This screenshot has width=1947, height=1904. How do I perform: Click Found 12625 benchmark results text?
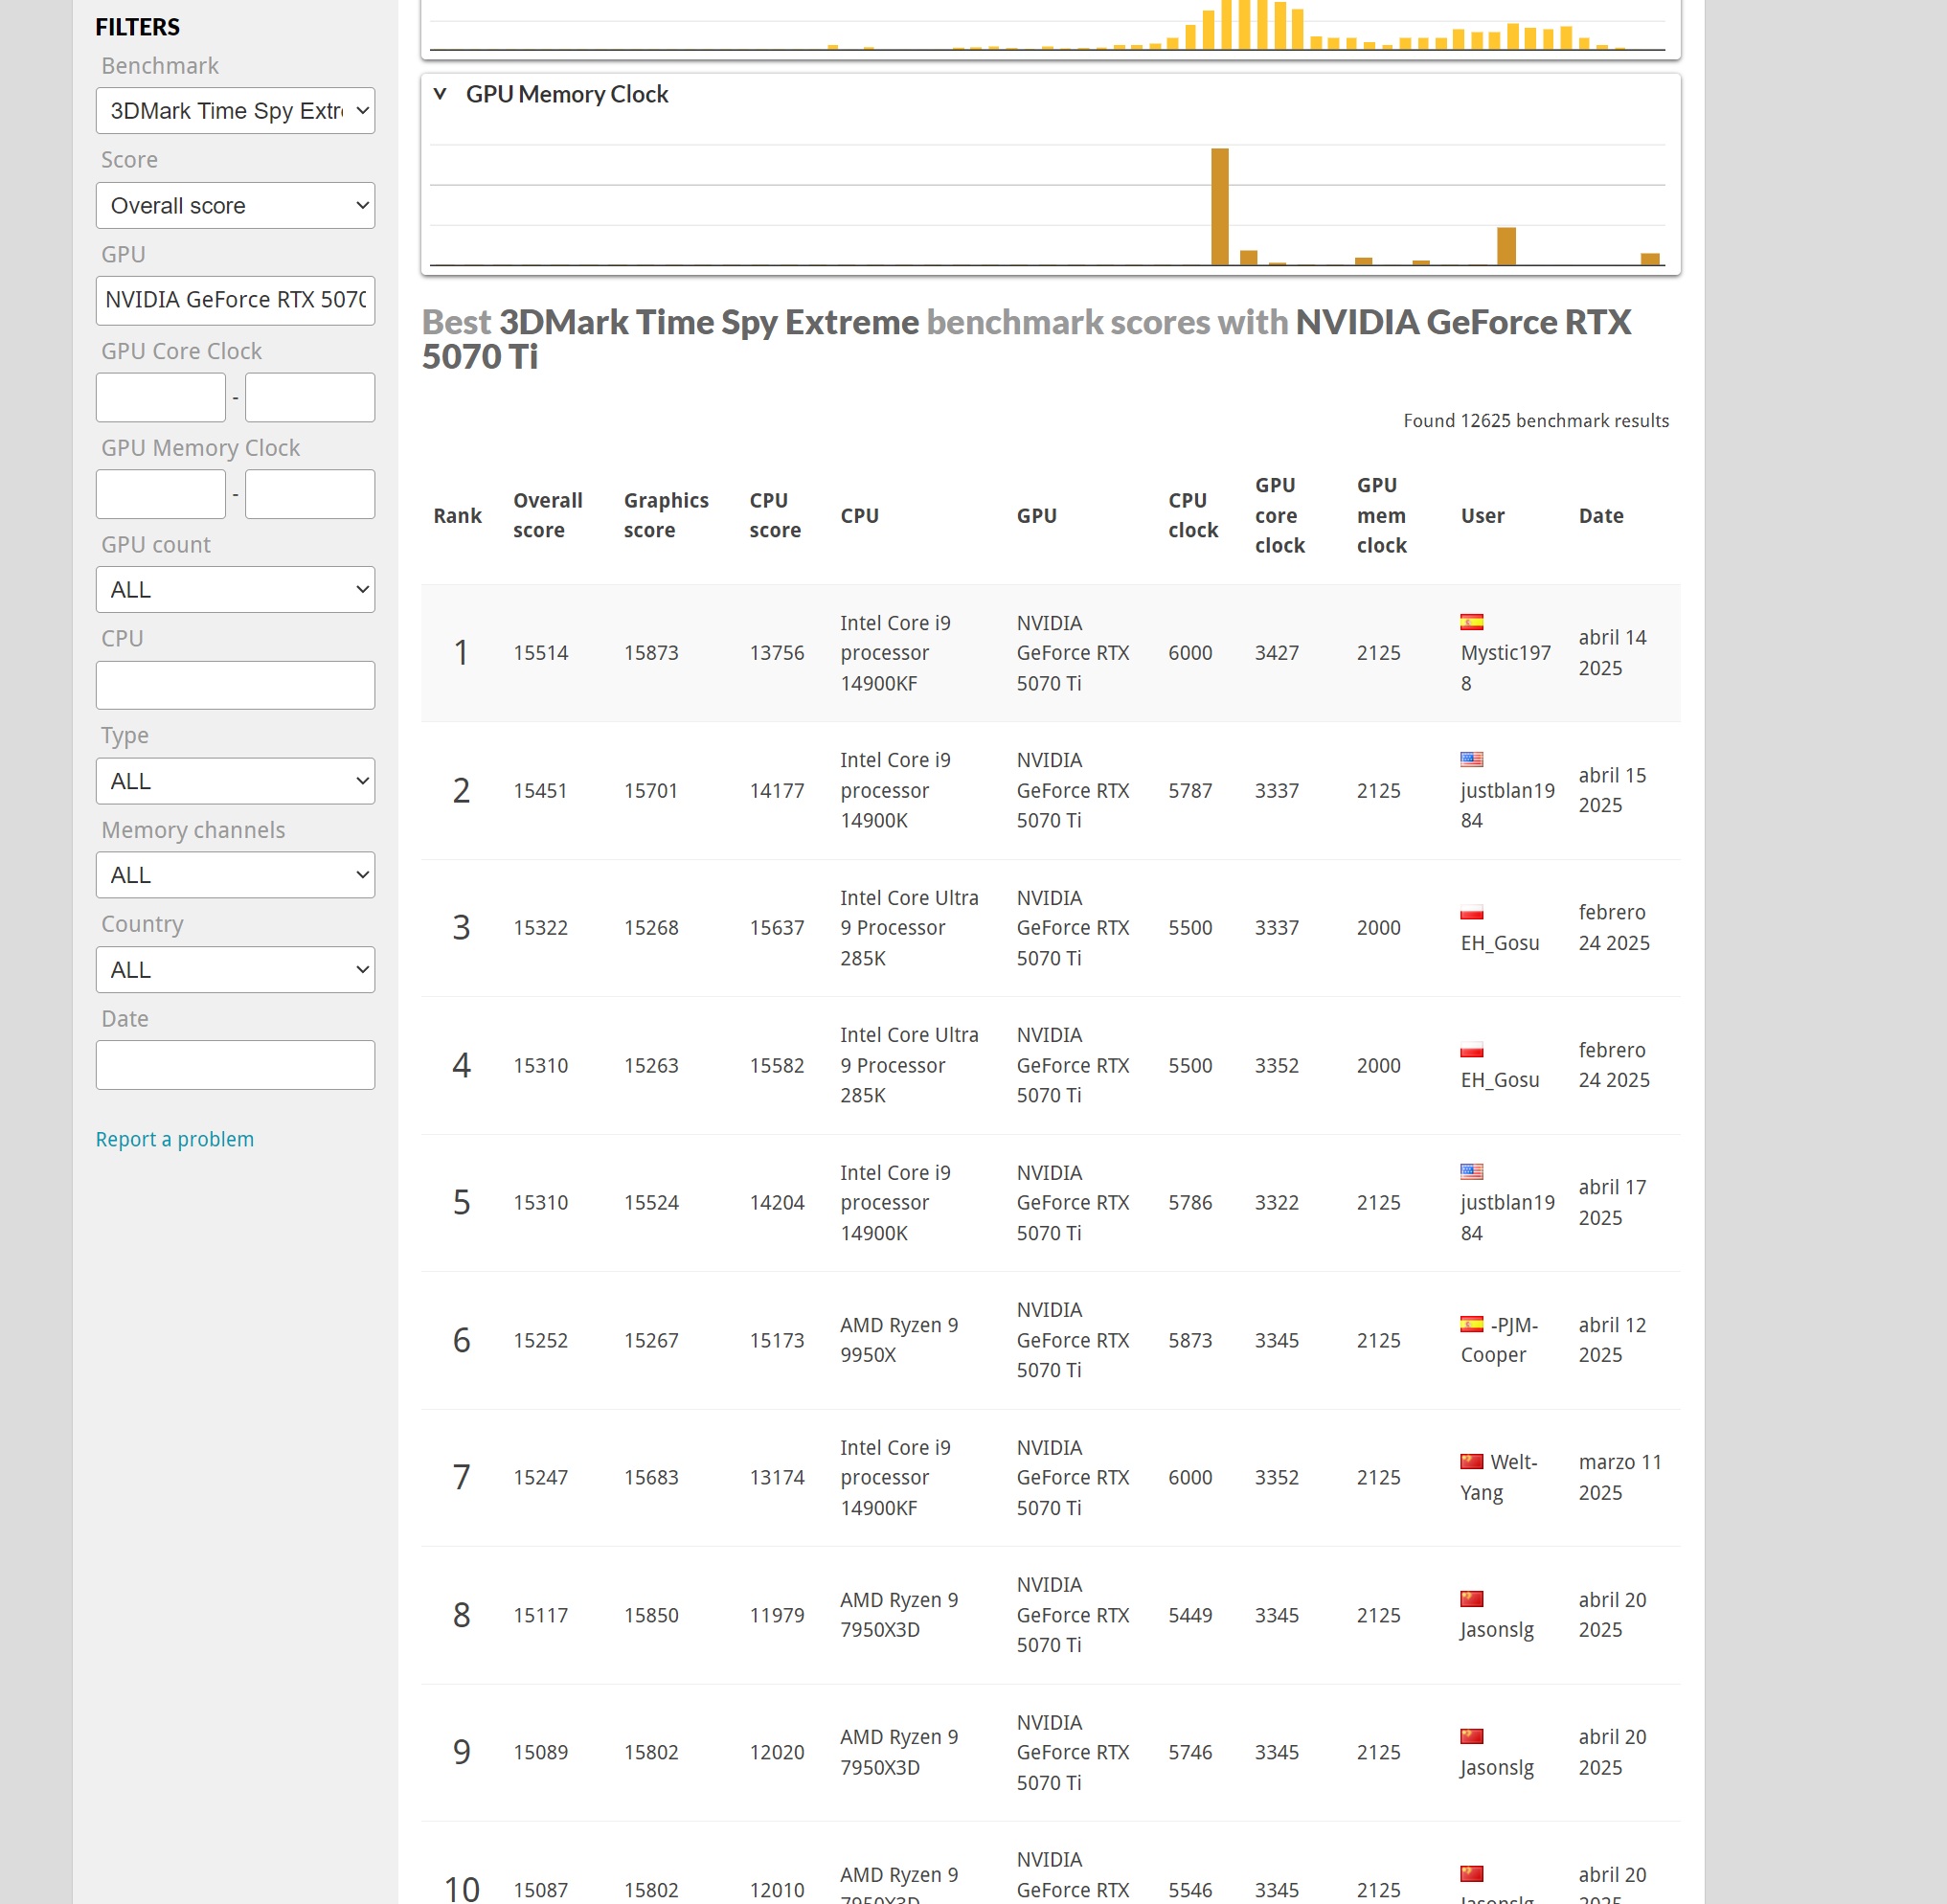coord(1536,421)
